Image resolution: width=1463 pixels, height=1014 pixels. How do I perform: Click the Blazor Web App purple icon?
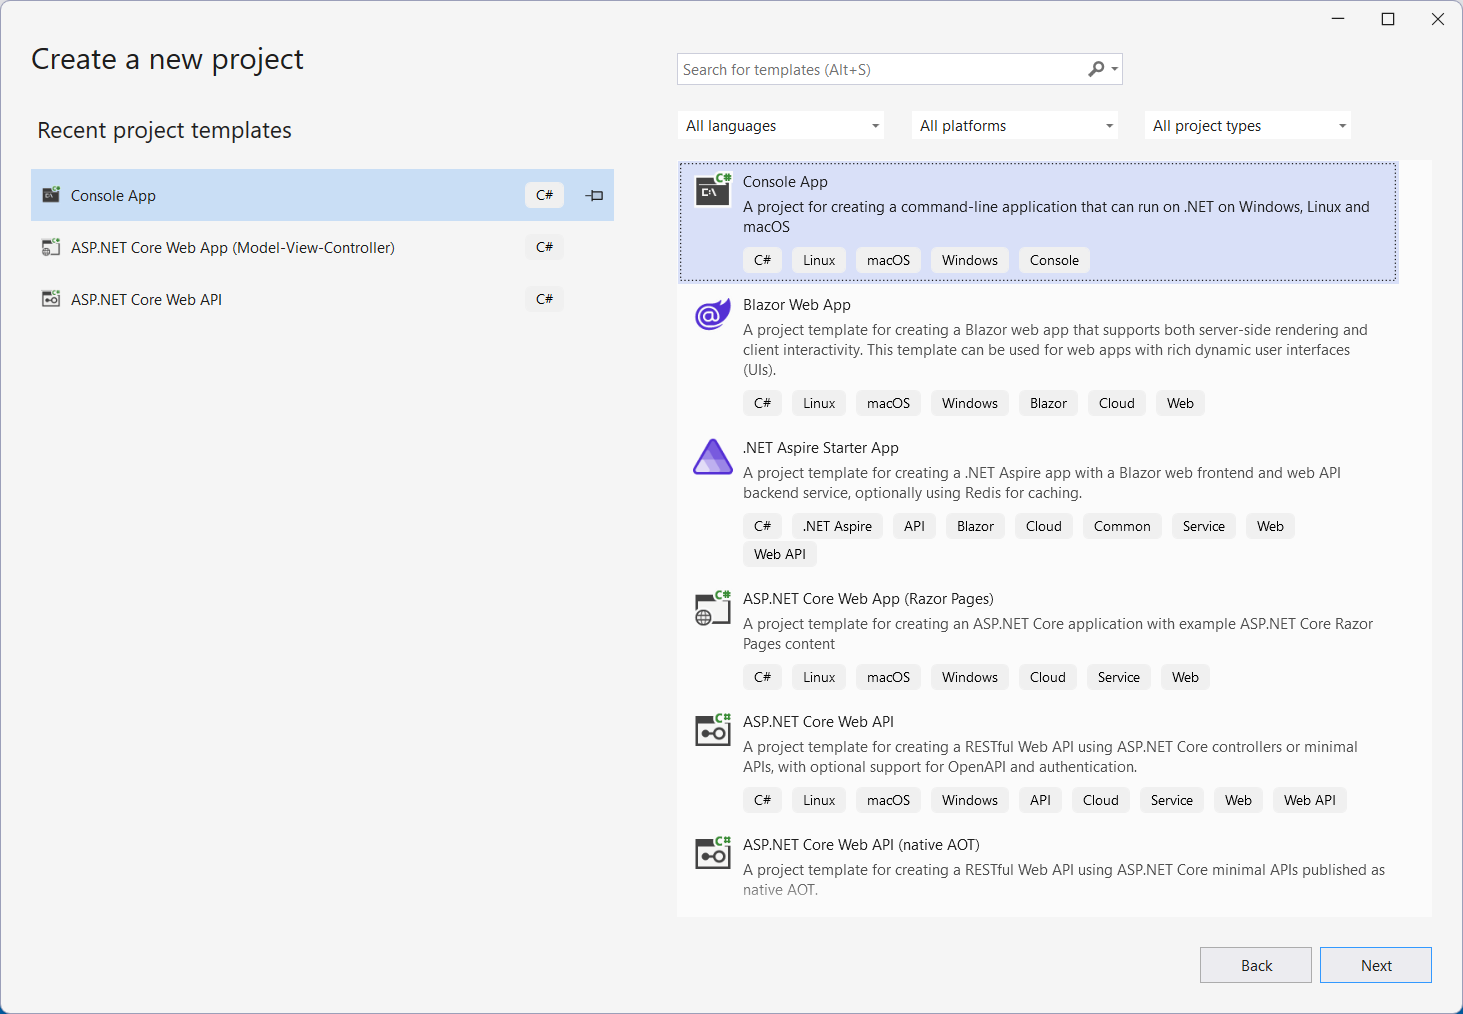click(x=713, y=314)
